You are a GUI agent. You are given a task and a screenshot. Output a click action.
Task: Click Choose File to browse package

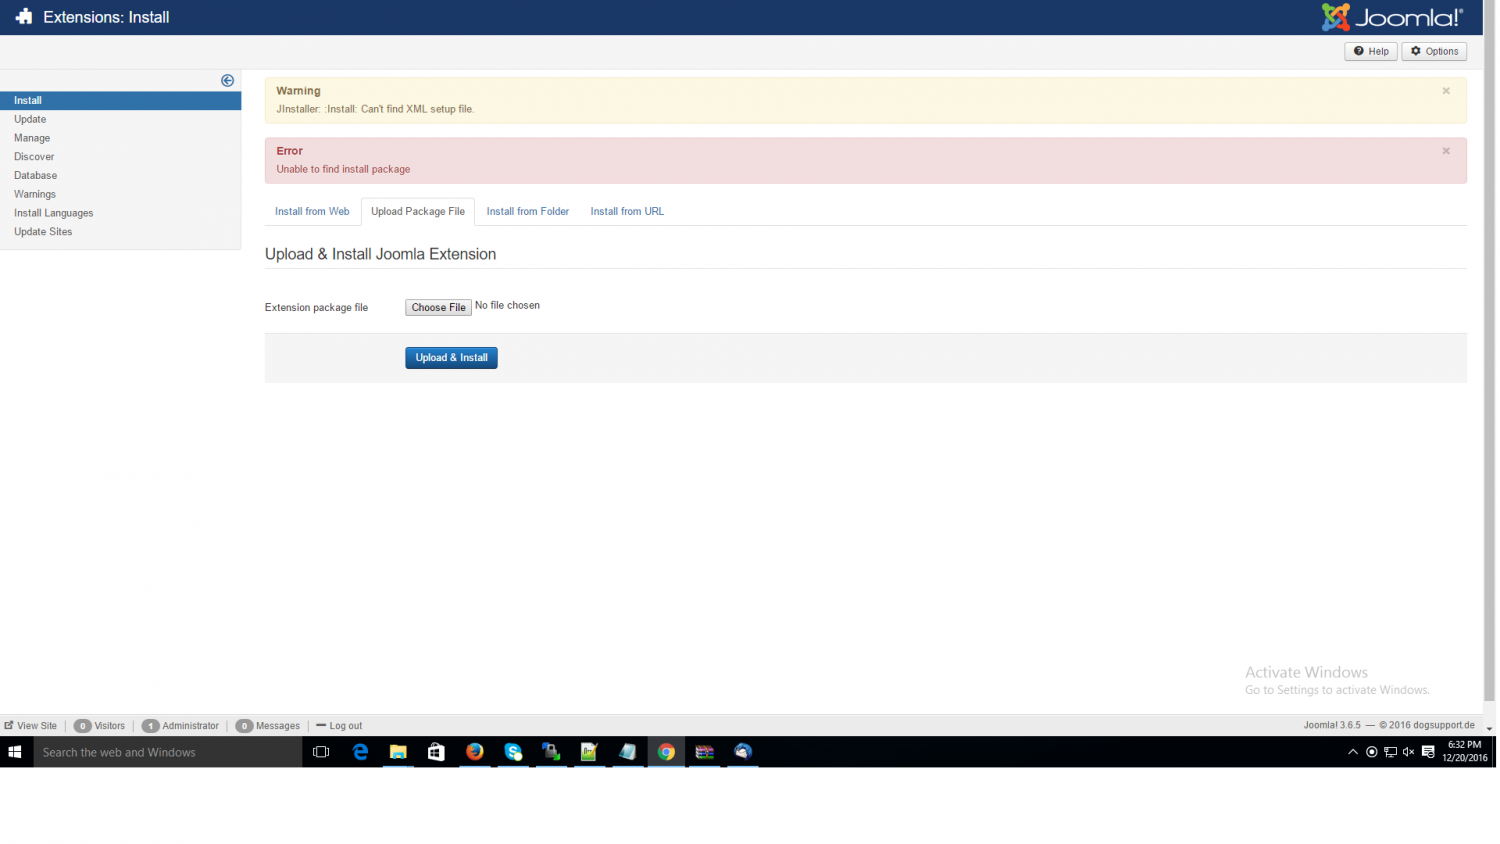438,308
